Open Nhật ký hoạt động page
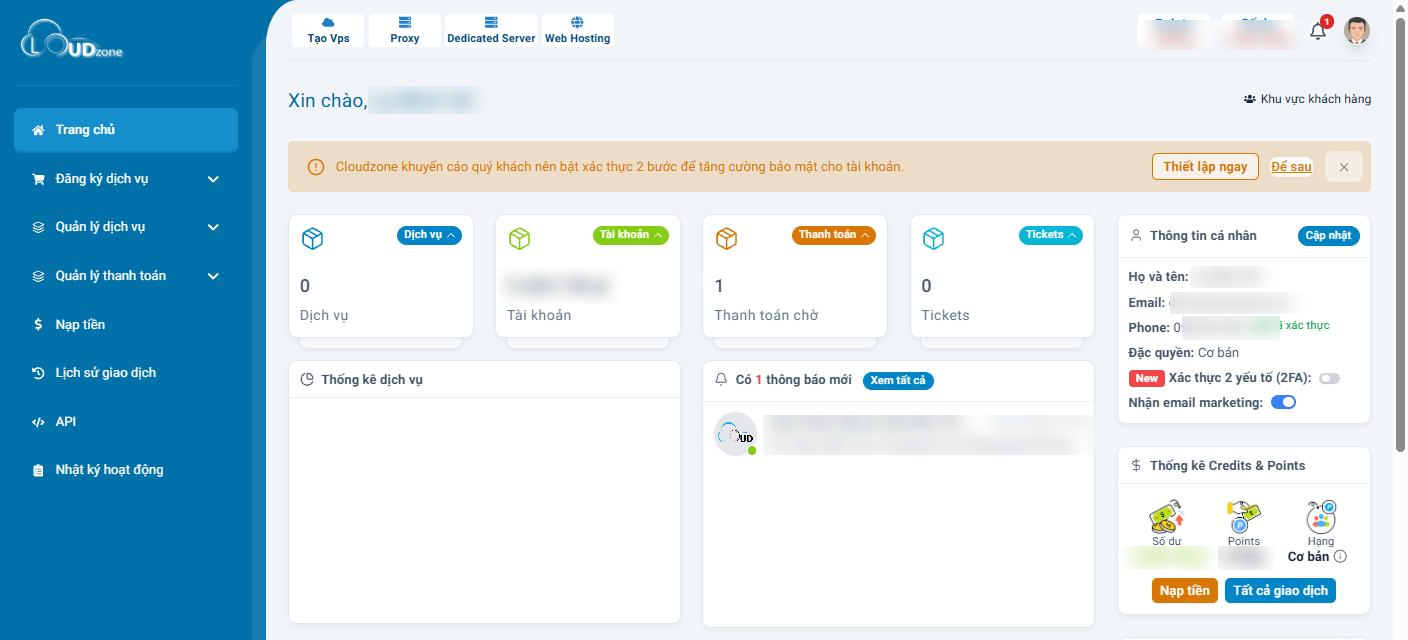The height and width of the screenshot is (640, 1408). pyautogui.click(x=126, y=470)
